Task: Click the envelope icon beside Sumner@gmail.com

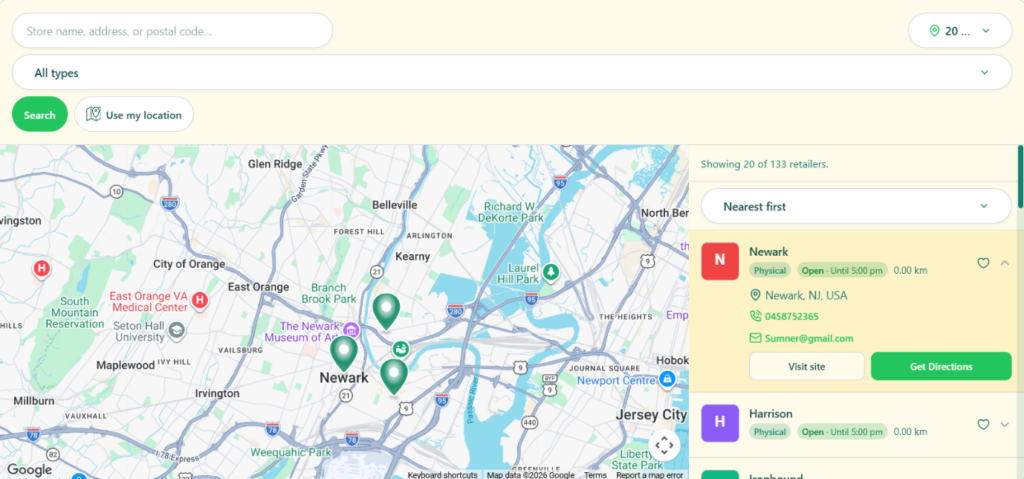Action: click(756, 338)
